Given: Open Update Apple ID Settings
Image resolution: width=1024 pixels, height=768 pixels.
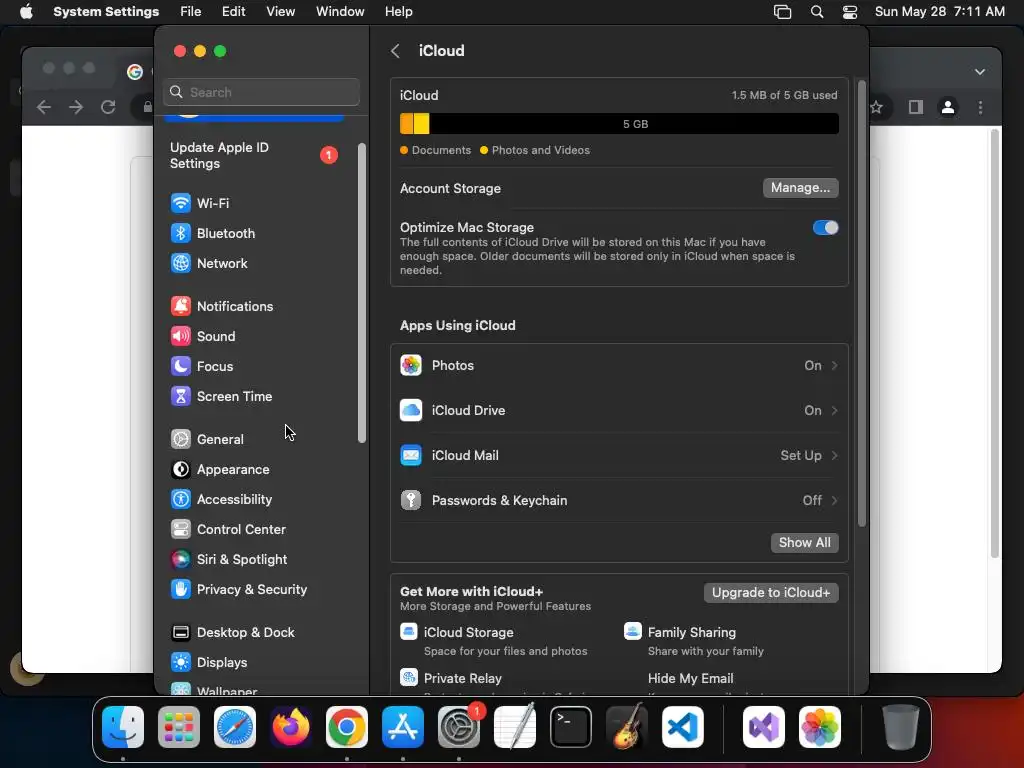Looking at the screenshot, I should click(253, 155).
